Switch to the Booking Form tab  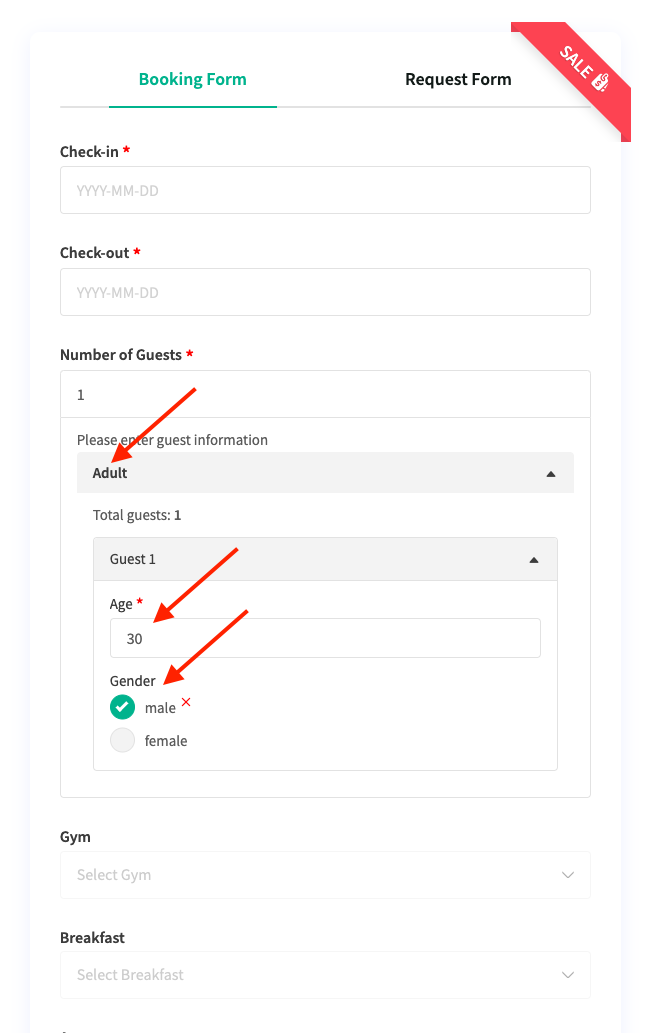192,79
